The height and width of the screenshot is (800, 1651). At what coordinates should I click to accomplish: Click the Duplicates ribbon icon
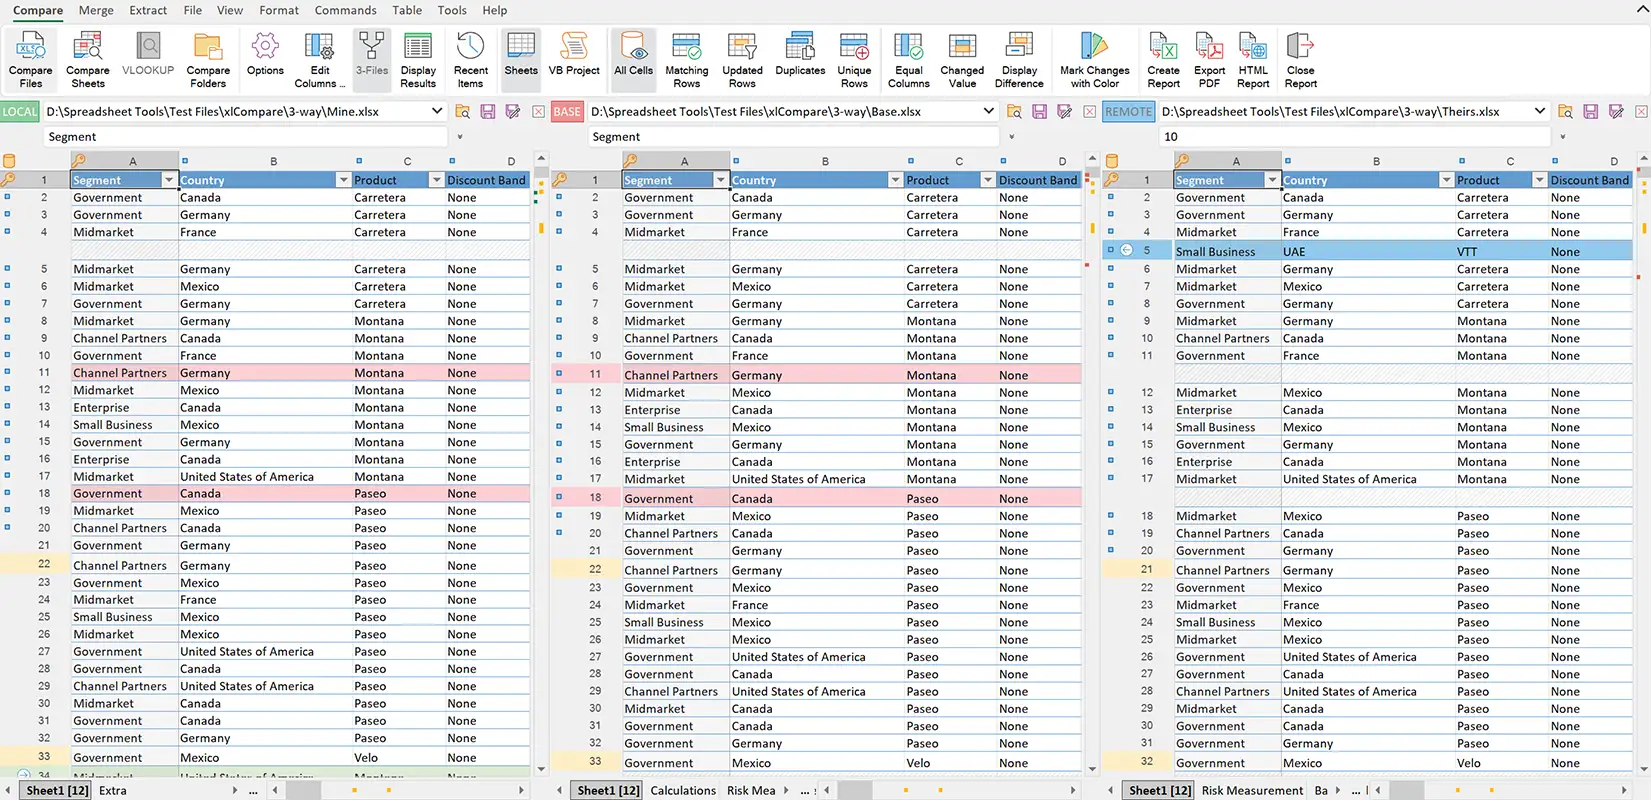point(800,54)
